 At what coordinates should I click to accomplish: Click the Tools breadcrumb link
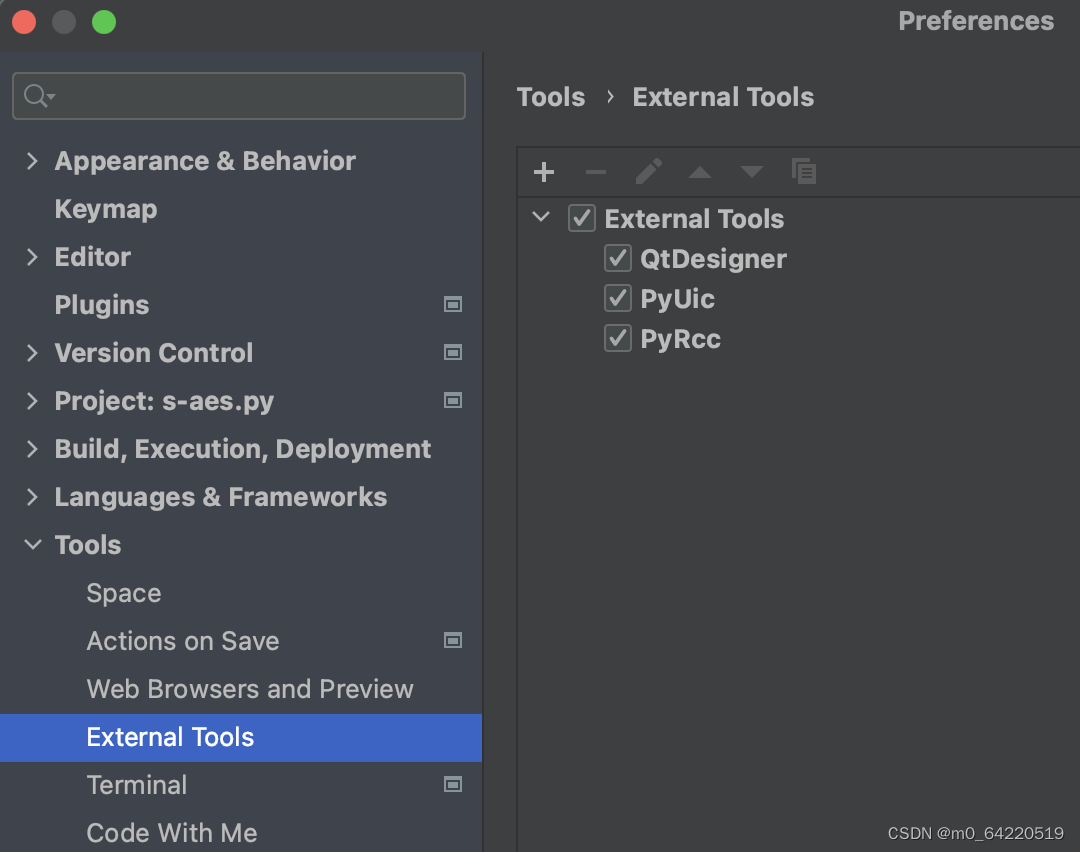pyautogui.click(x=551, y=97)
